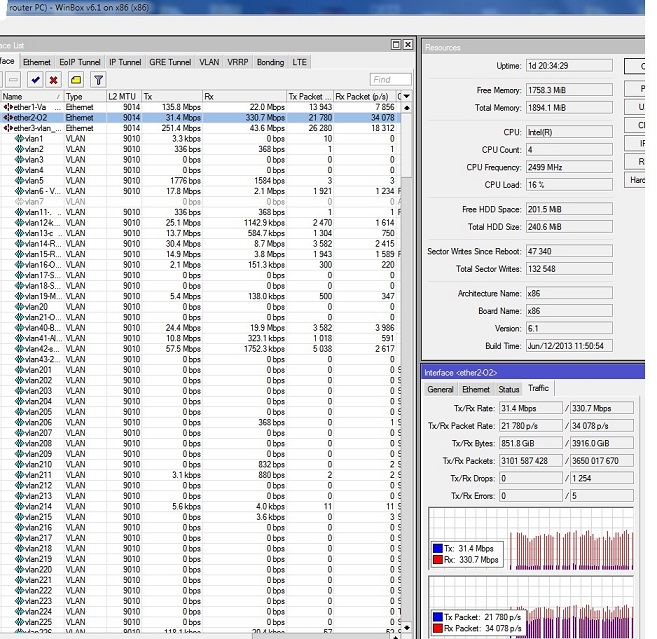
Task: Open the IP Tunnel tab
Action: click(x=125, y=62)
